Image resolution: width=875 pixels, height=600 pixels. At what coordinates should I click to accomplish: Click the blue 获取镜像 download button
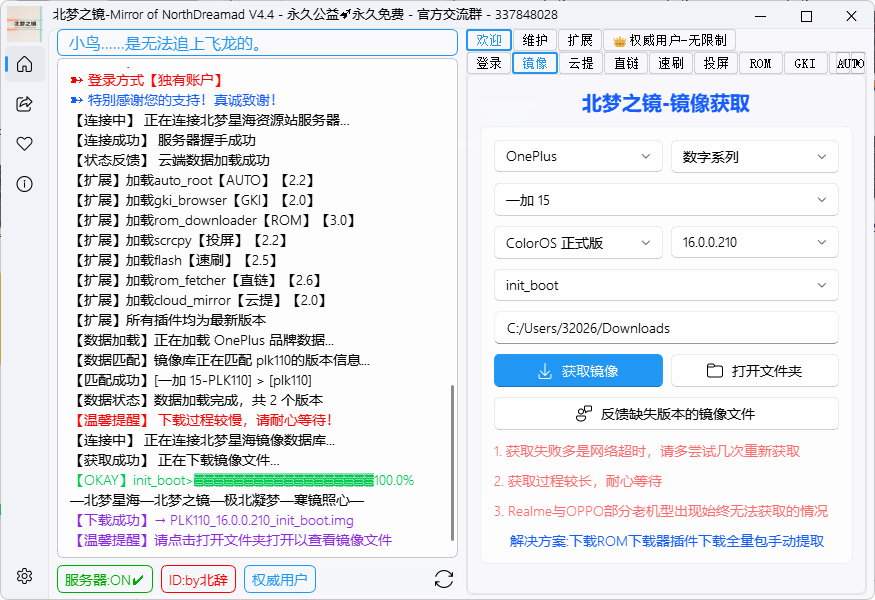pos(578,371)
